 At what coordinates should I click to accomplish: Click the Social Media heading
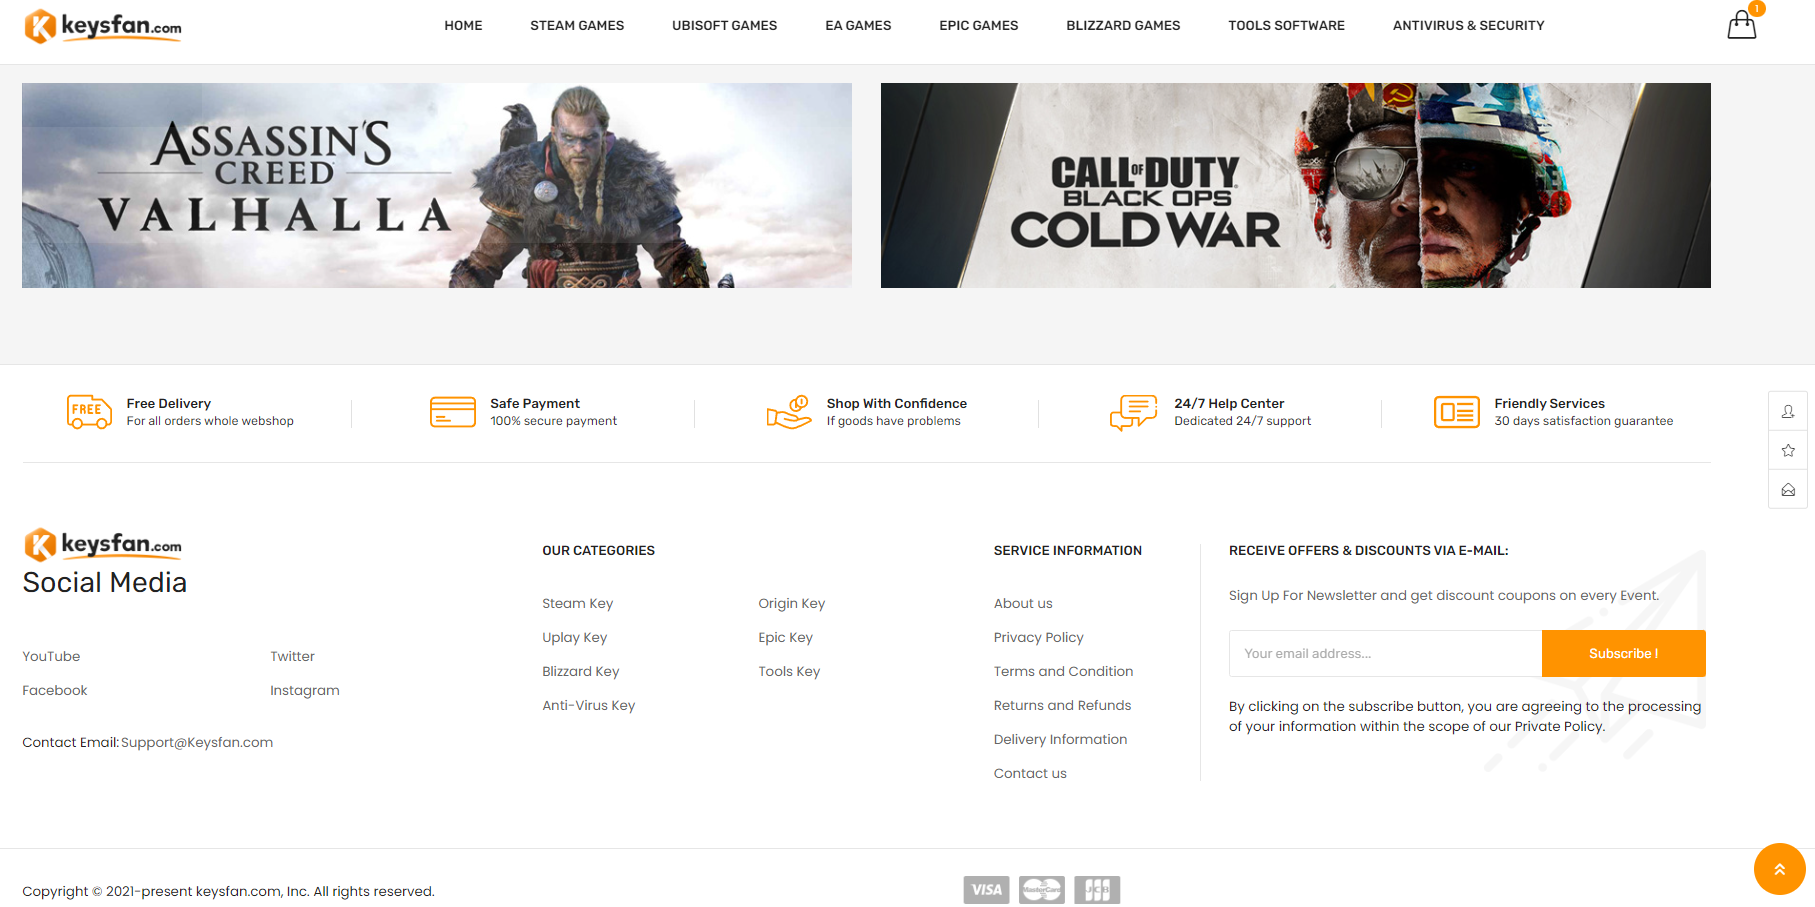point(105,583)
